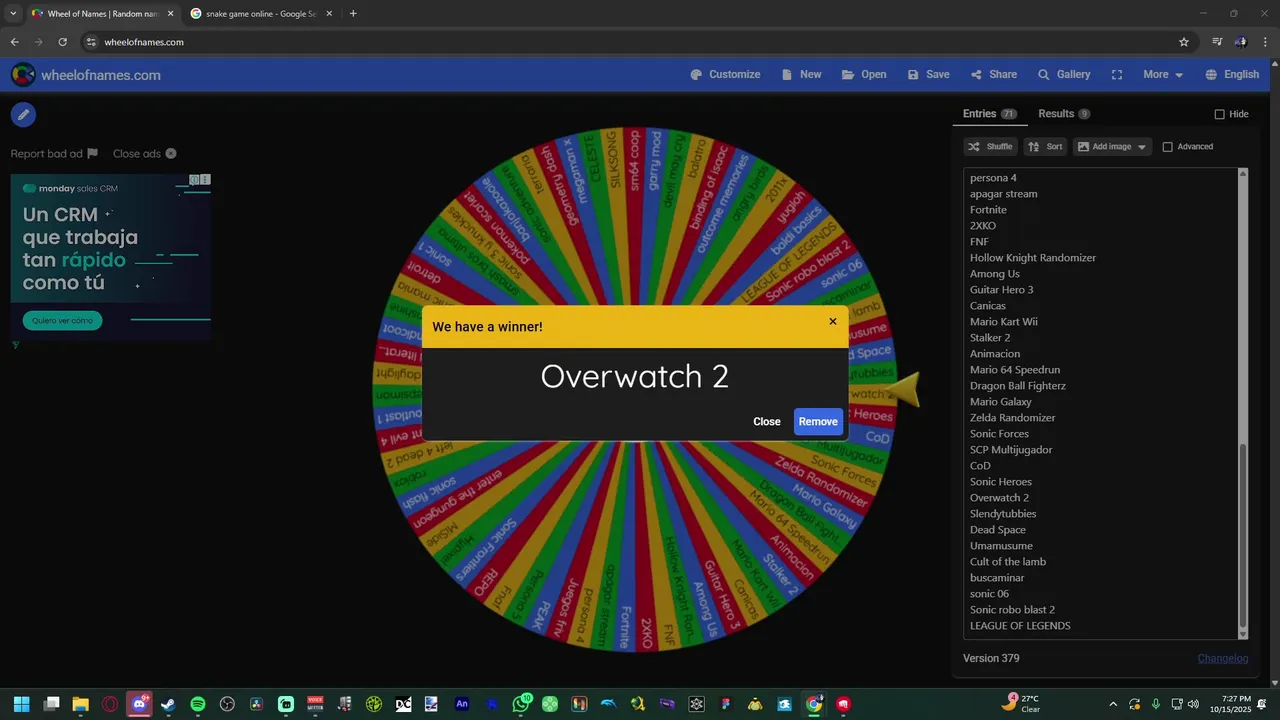Click 'Guitar Hero 3' entry text

[x=1001, y=290]
